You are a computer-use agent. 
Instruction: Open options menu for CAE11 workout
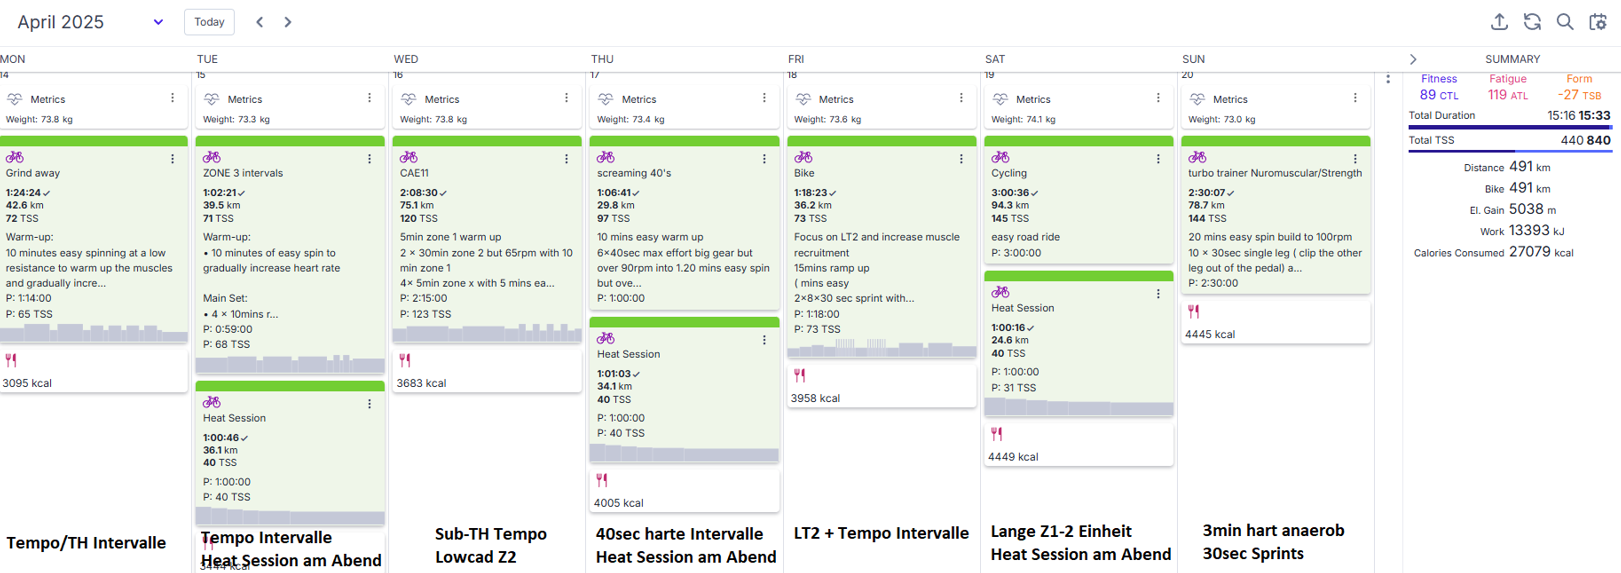(x=566, y=159)
